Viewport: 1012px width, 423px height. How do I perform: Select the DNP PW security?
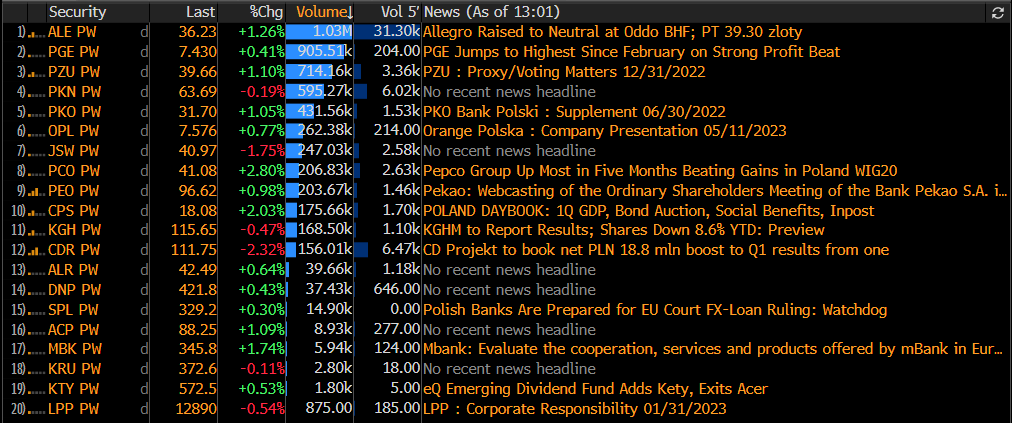coord(74,291)
